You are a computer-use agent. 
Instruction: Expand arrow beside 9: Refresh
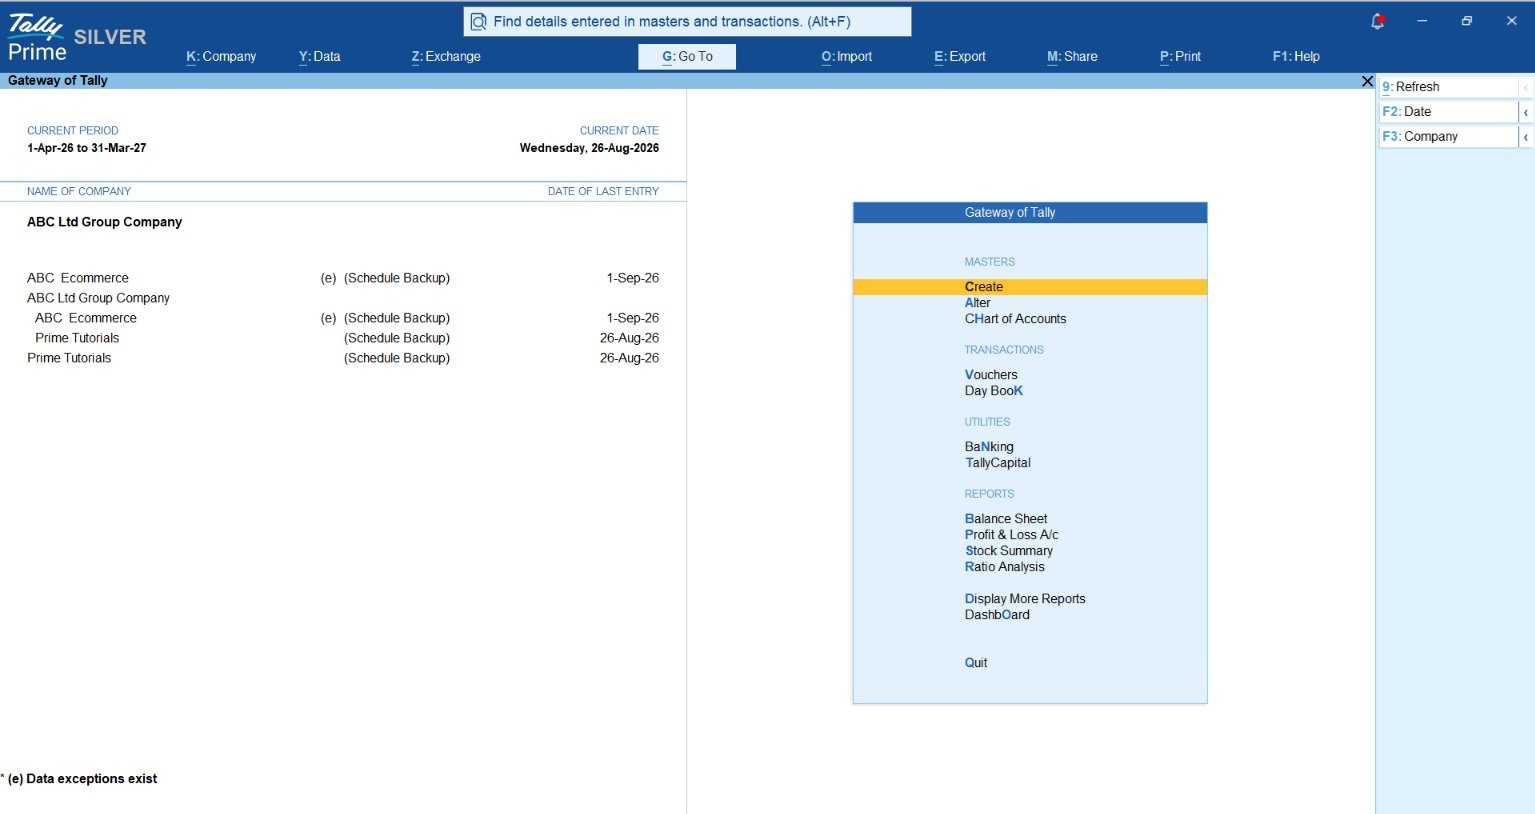tap(1526, 87)
